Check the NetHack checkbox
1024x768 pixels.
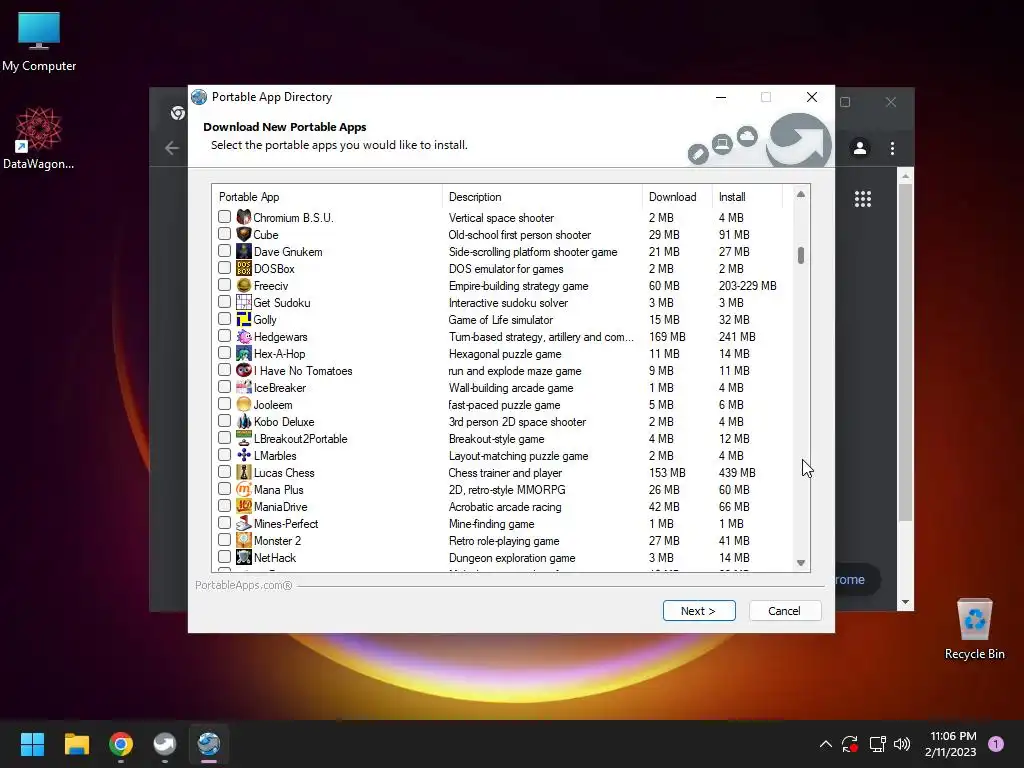pyautogui.click(x=224, y=556)
